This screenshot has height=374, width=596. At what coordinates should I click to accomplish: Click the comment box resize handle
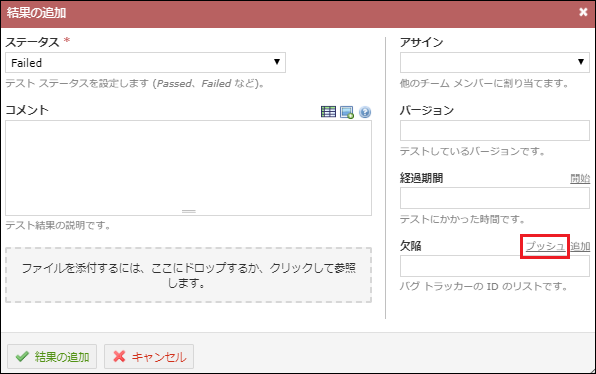coord(189,211)
